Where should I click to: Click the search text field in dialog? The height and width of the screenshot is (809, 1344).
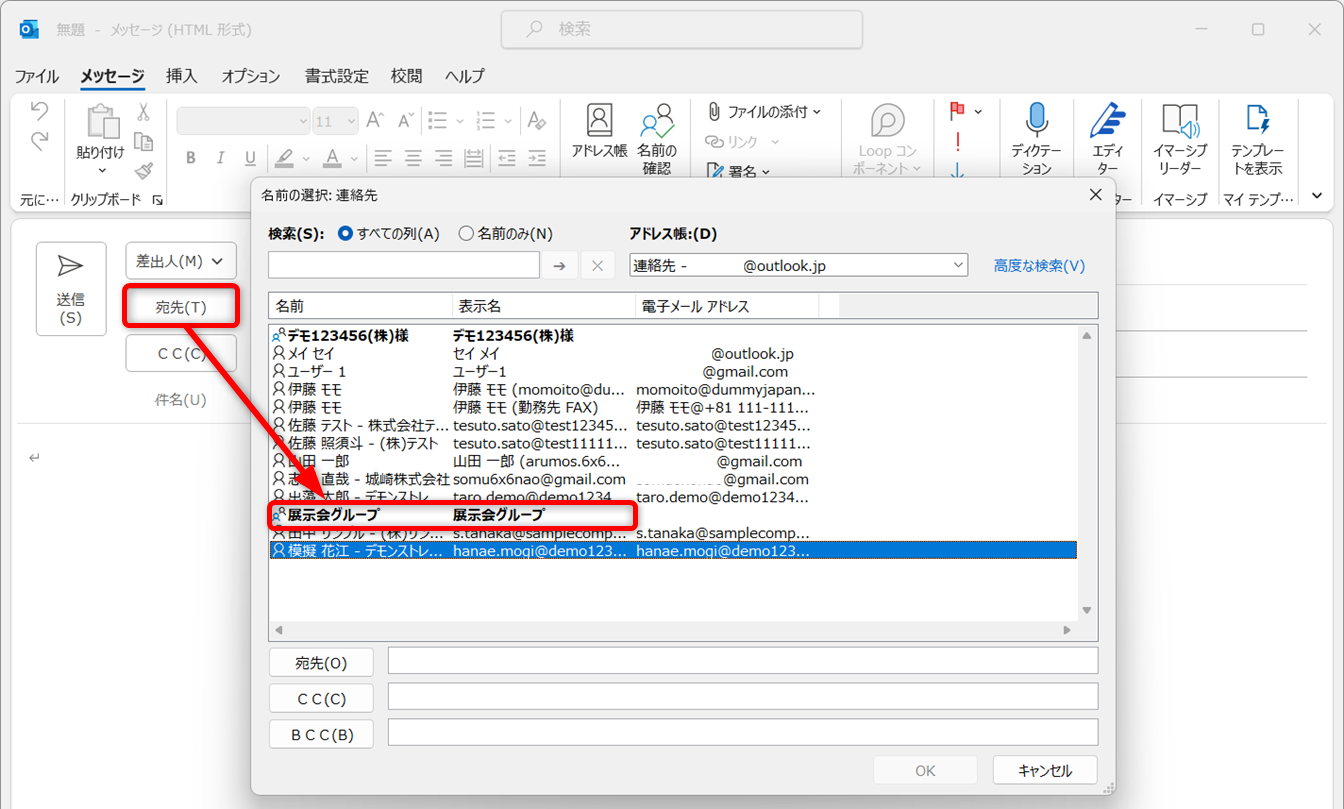tap(404, 265)
